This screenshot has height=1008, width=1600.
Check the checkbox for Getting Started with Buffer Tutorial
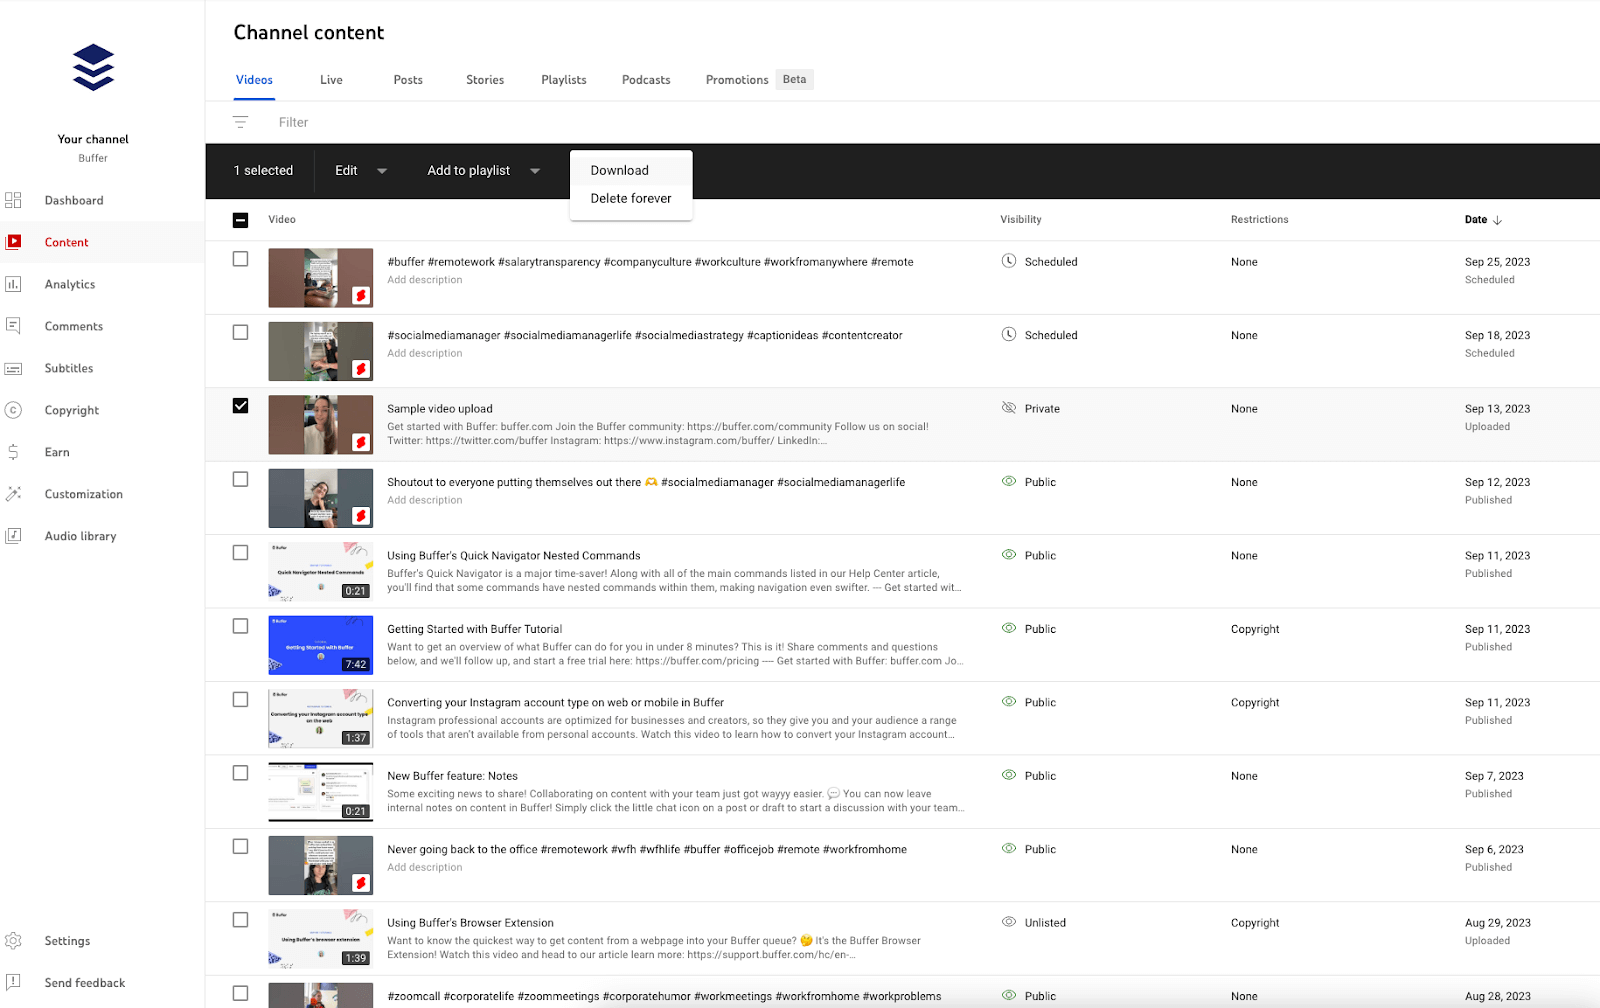click(240, 625)
